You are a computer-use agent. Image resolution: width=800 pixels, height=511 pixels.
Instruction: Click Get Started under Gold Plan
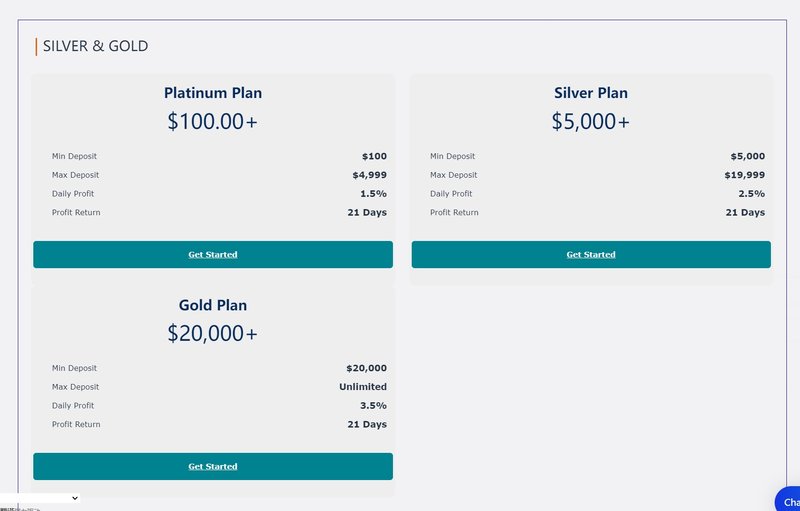pos(213,467)
